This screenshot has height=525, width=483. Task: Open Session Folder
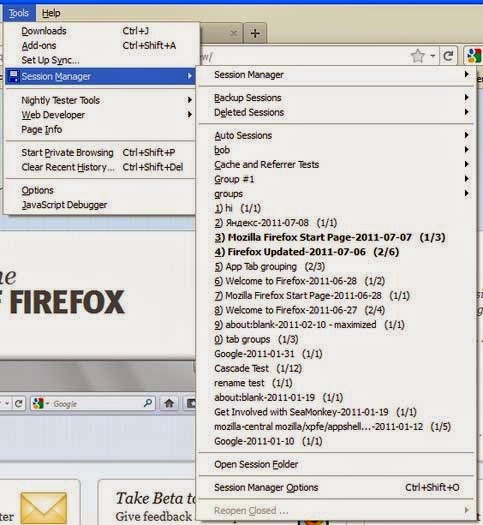tap(336, 465)
